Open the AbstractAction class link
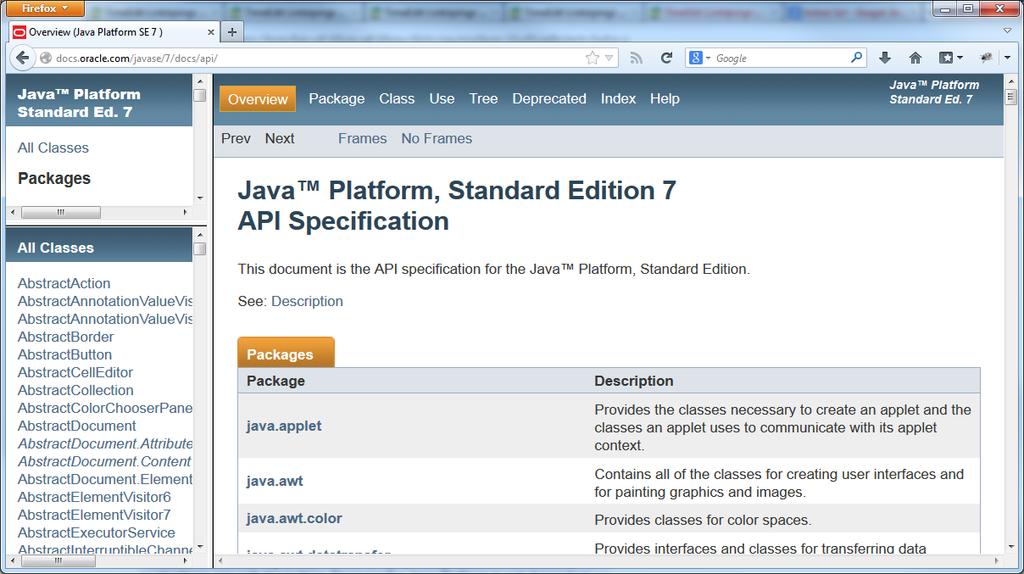The width and height of the screenshot is (1024, 574). click(x=64, y=283)
